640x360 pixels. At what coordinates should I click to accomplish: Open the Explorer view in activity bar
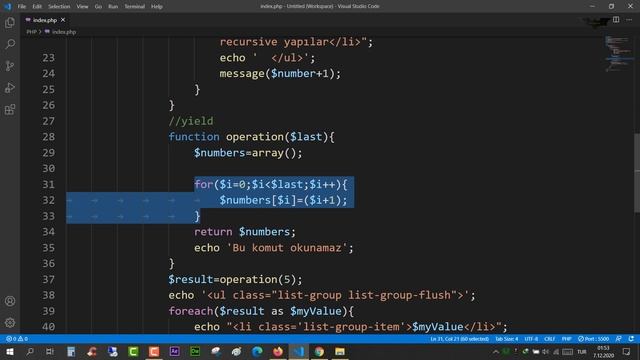point(10,22)
